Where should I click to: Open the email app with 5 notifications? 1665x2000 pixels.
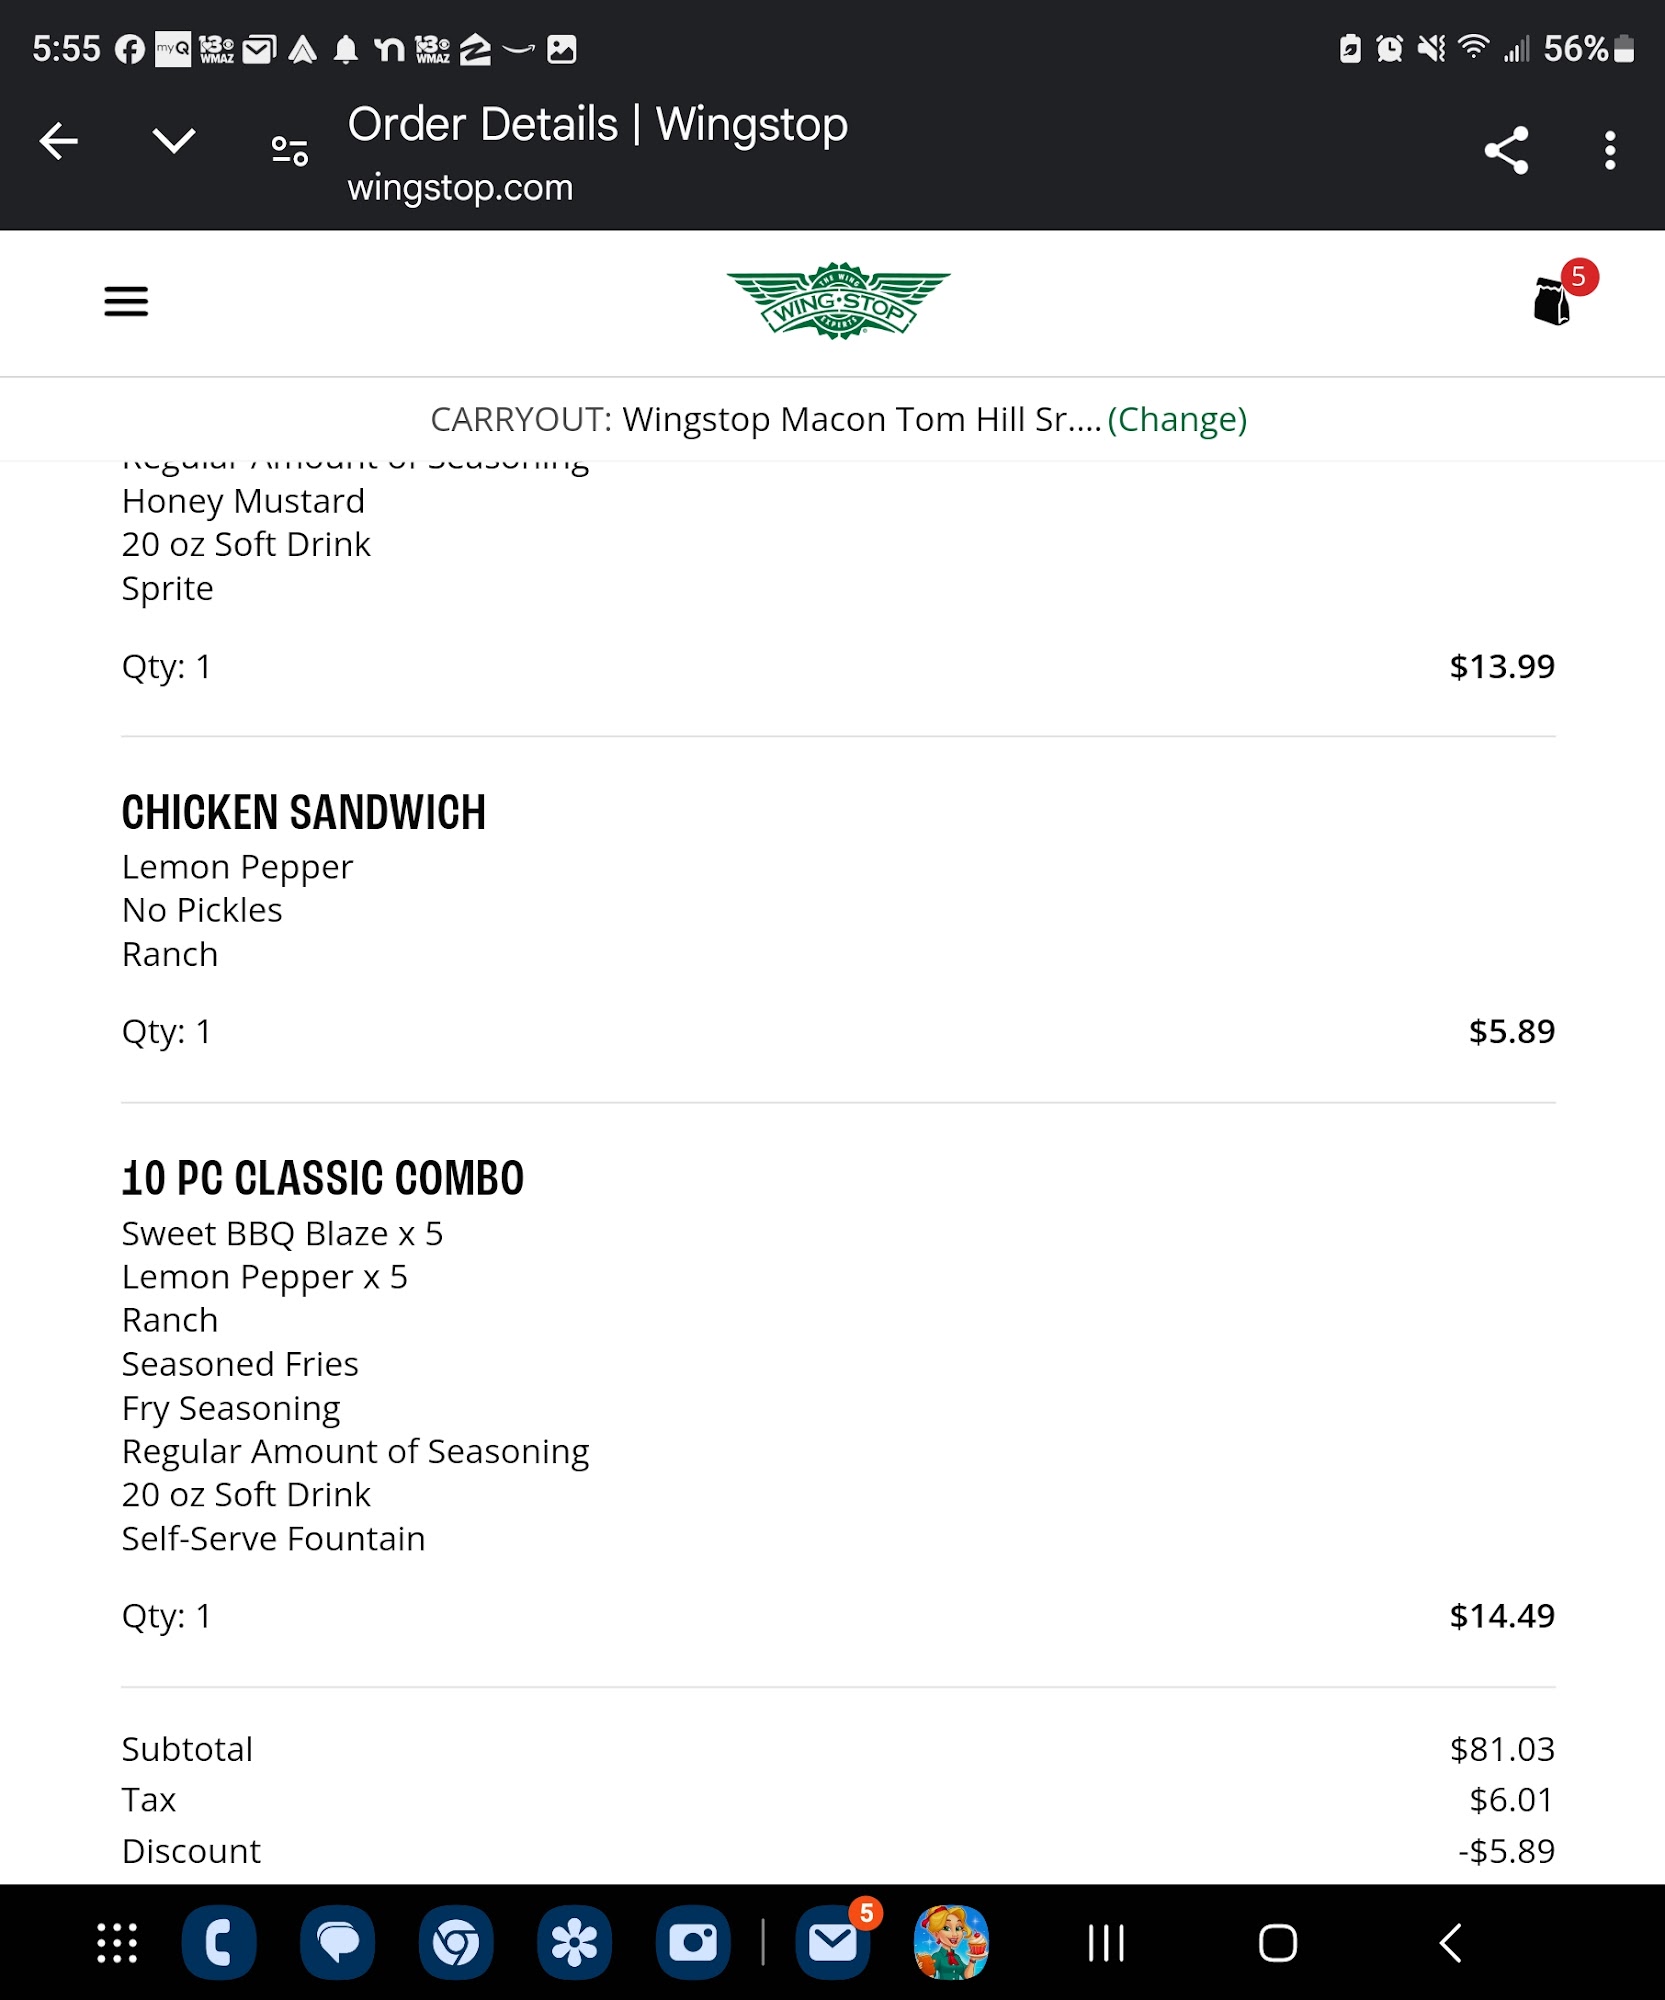pyautogui.click(x=831, y=1941)
